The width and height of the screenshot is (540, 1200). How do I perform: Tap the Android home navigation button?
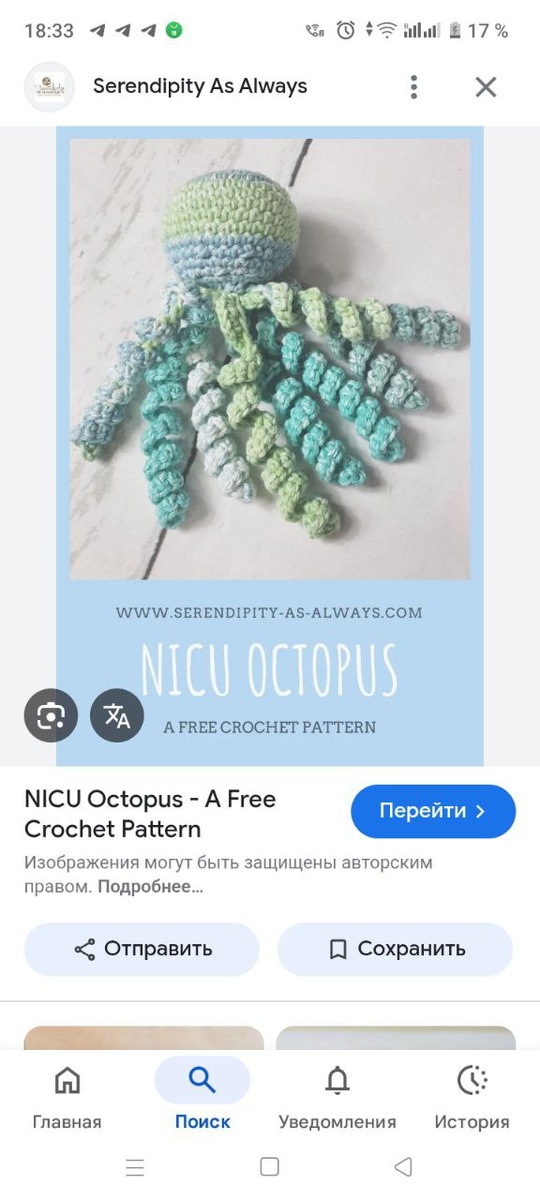tap(269, 1167)
